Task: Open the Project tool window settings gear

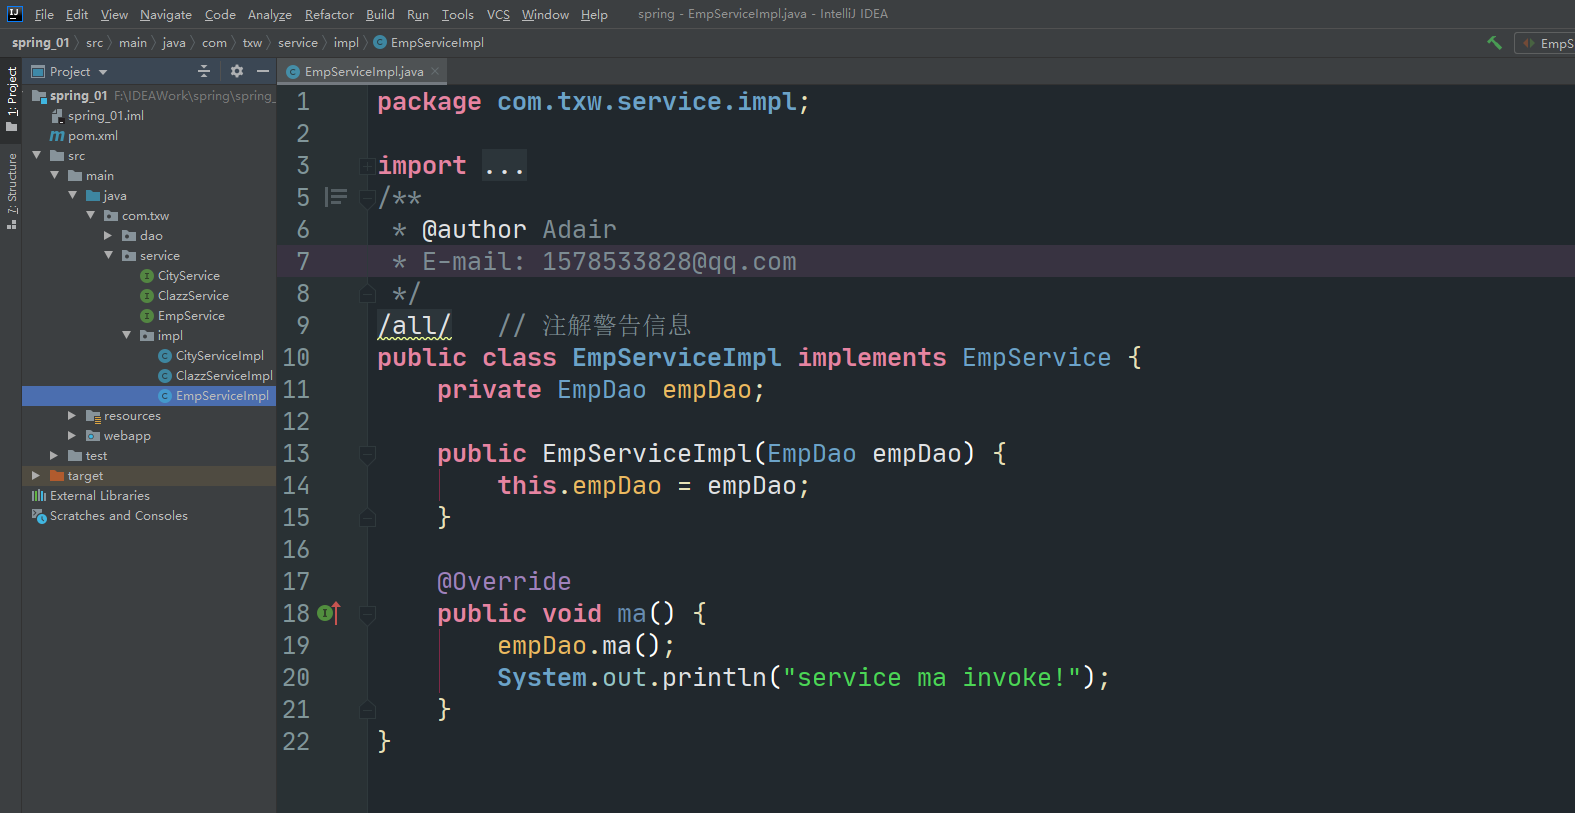Action: click(x=237, y=71)
